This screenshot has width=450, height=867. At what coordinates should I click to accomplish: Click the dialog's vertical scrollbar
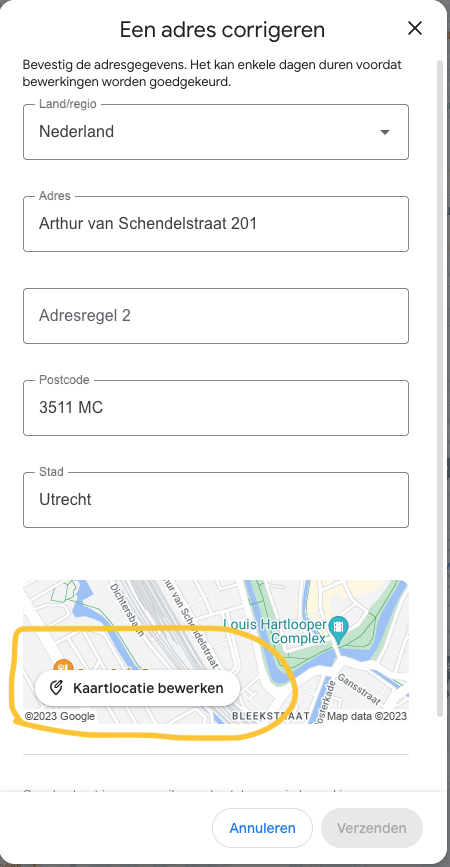440,387
